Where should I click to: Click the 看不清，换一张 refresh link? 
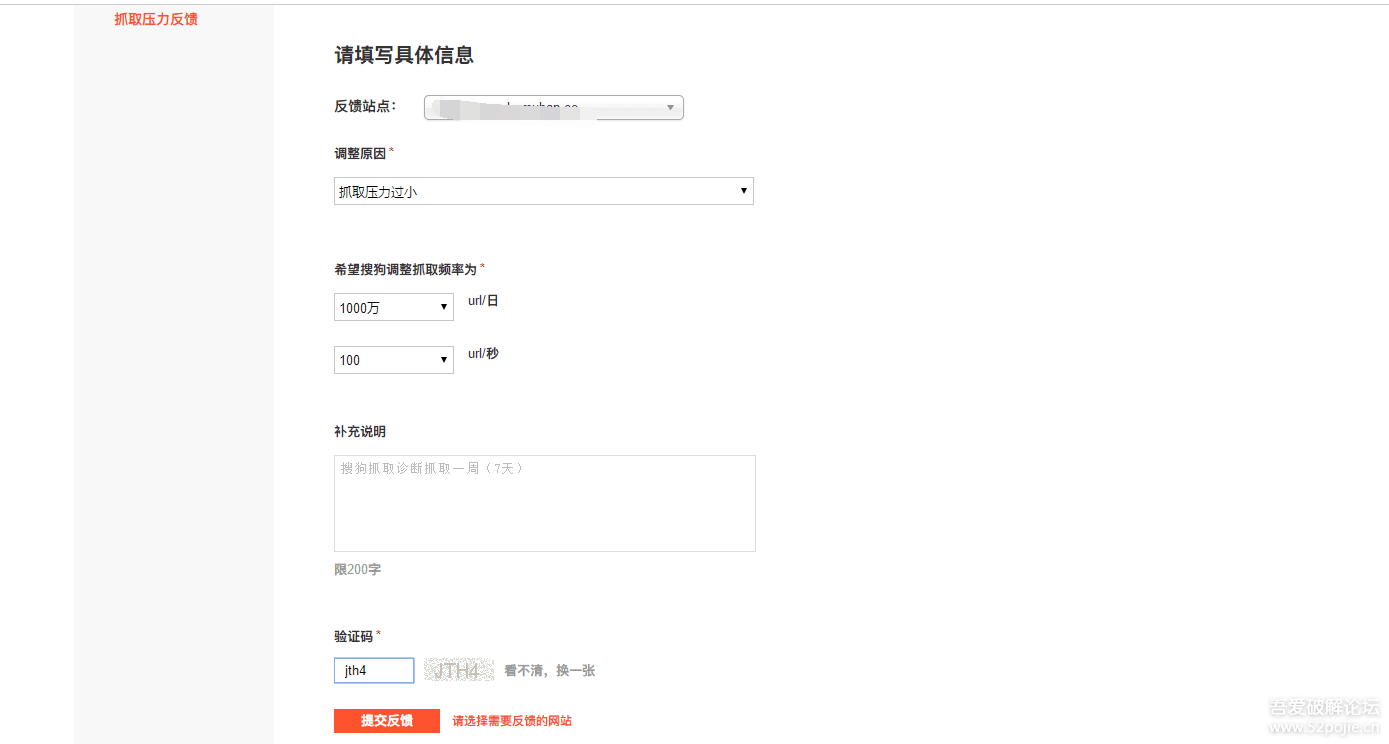pos(549,671)
